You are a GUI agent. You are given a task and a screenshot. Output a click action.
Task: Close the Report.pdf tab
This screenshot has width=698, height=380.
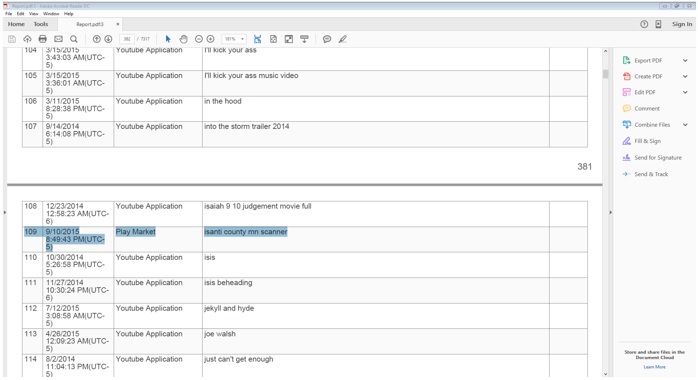(x=118, y=24)
